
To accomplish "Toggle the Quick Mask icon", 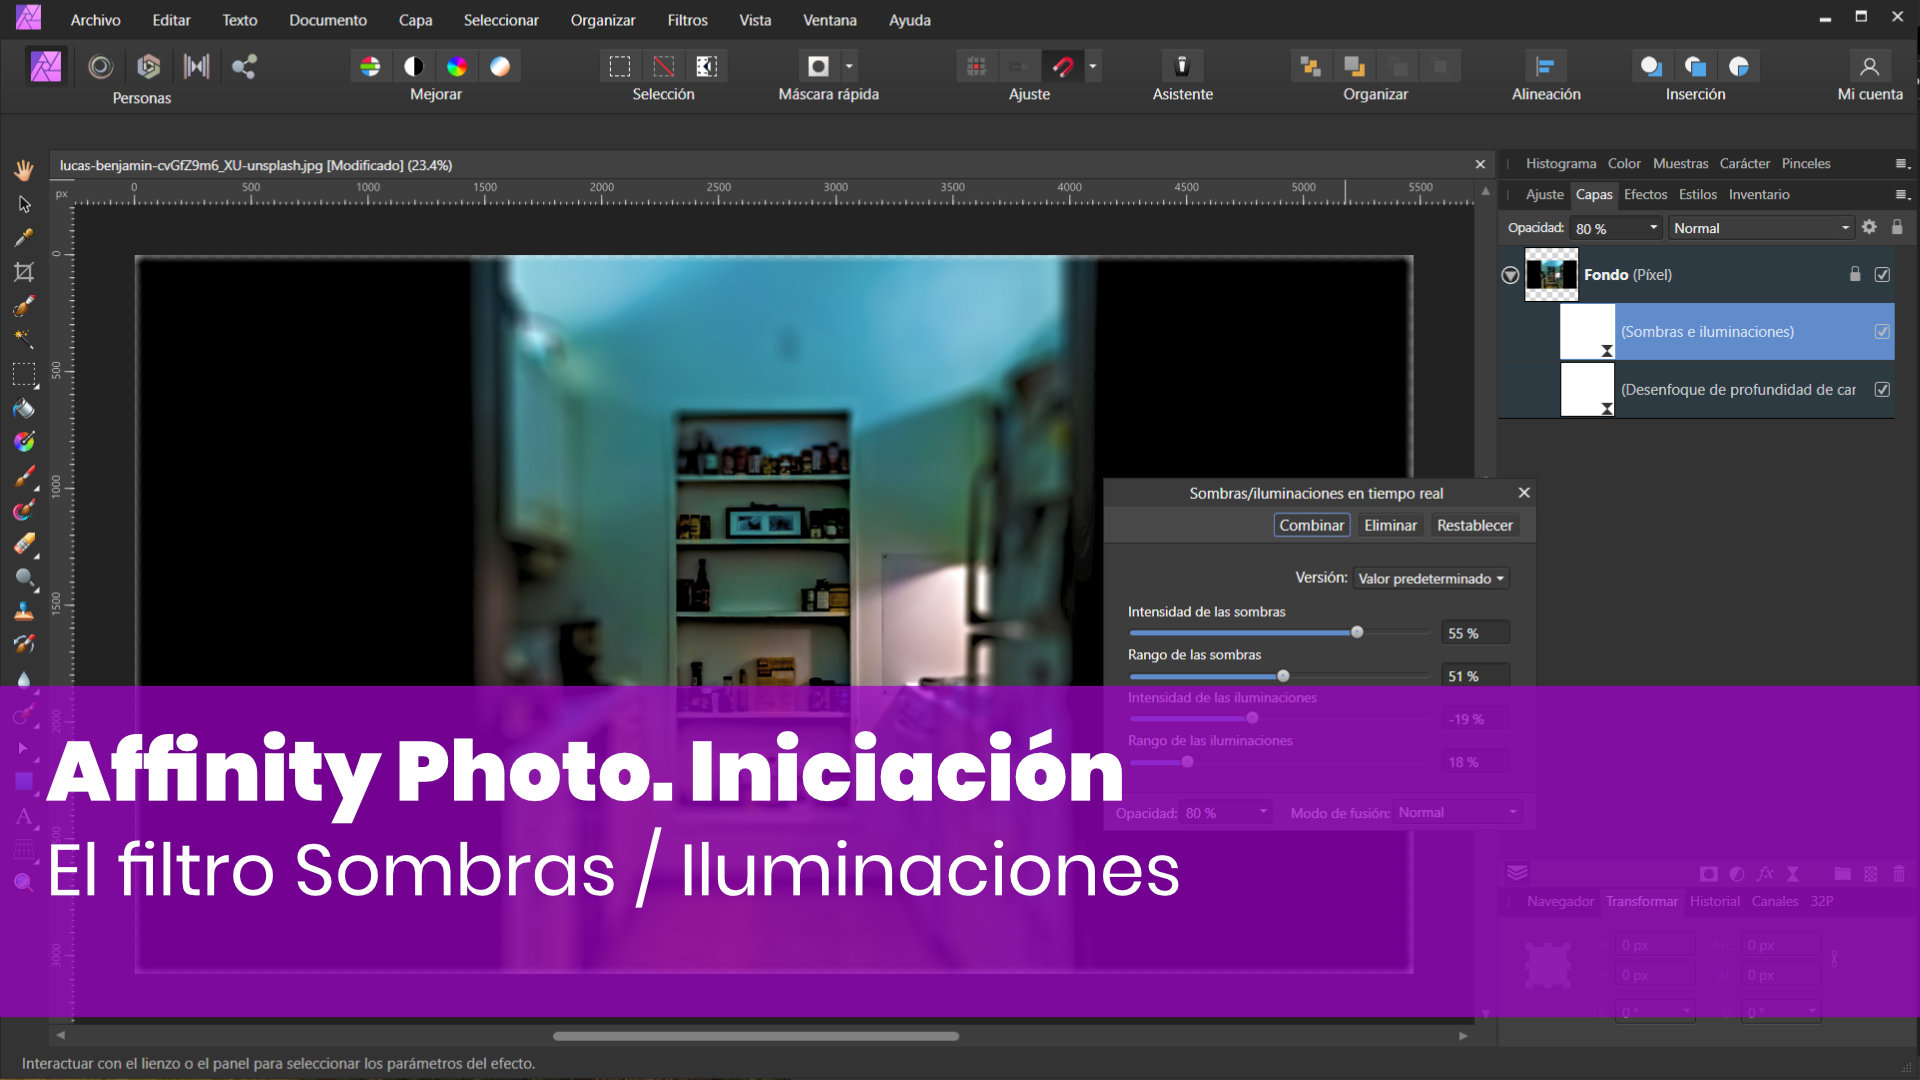I will pyautogui.click(x=818, y=66).
